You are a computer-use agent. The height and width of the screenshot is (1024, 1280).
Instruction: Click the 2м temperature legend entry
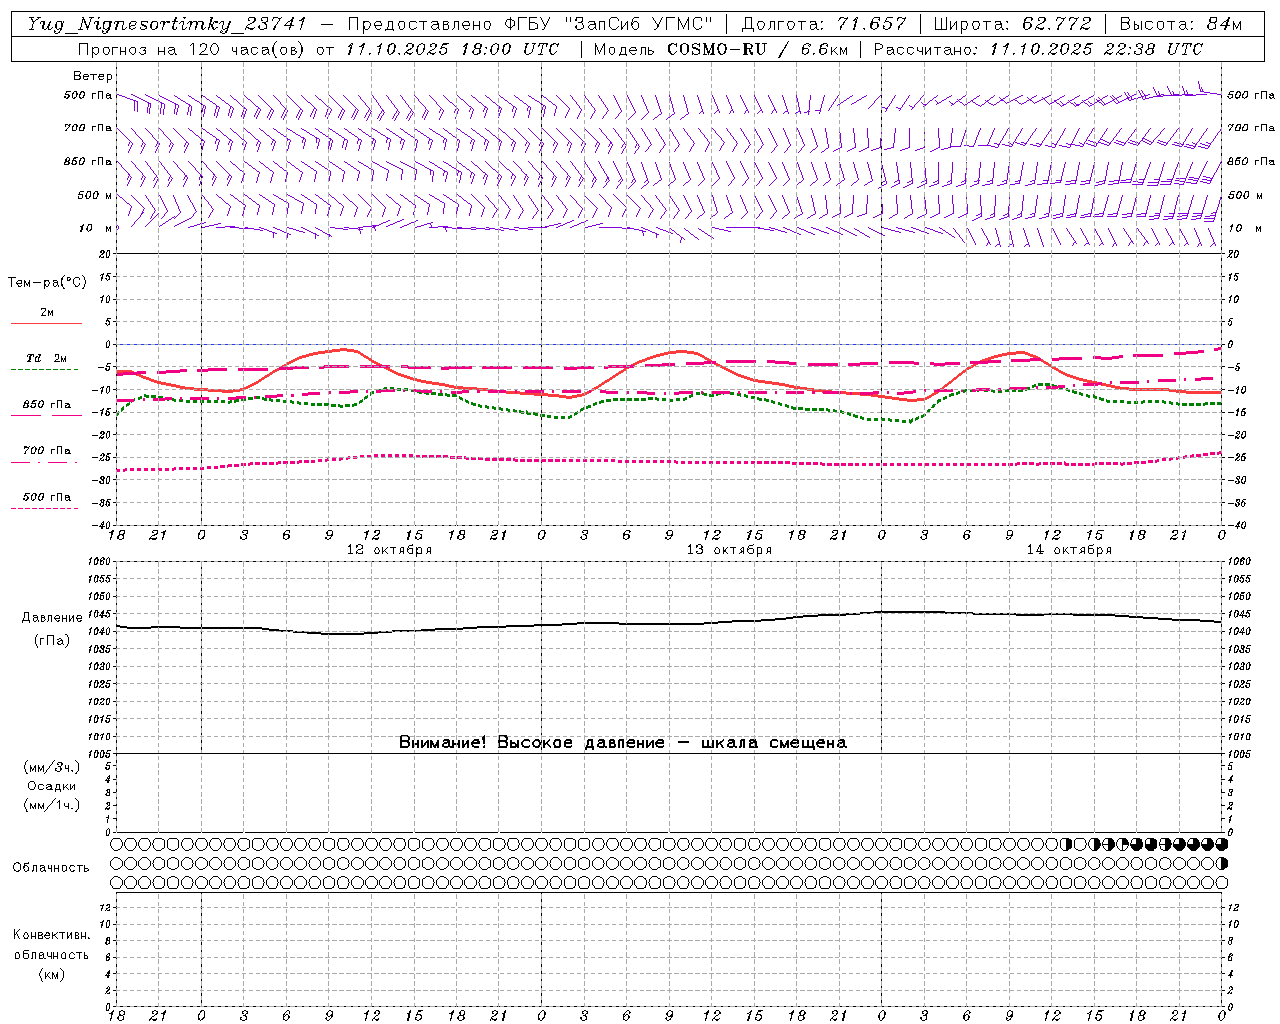click(x=47, y=313)
